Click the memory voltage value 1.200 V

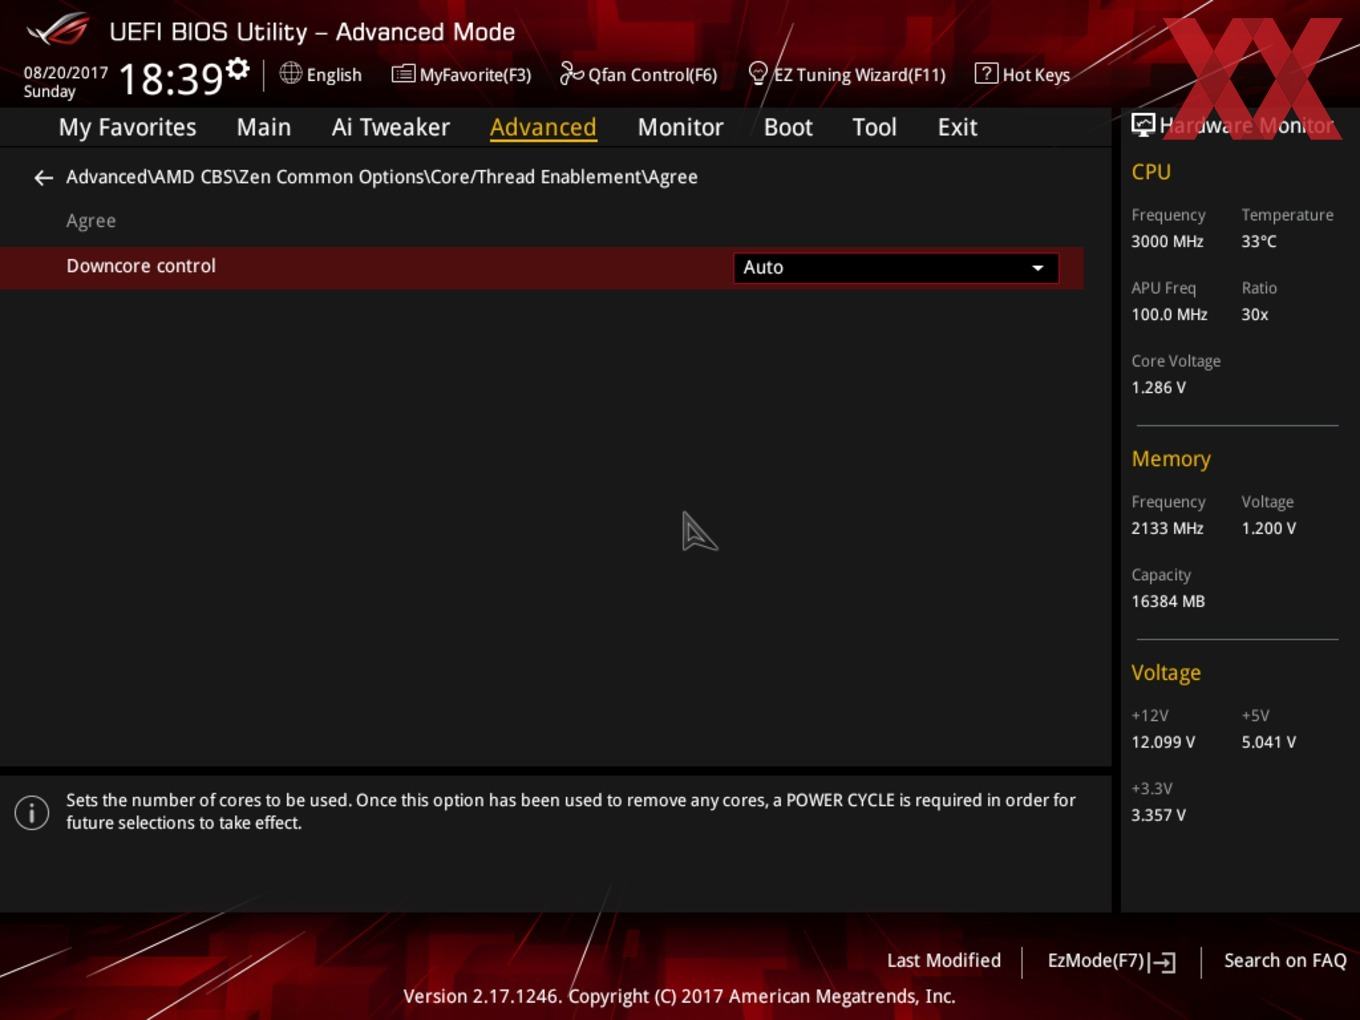click(x=1269, y=528)
